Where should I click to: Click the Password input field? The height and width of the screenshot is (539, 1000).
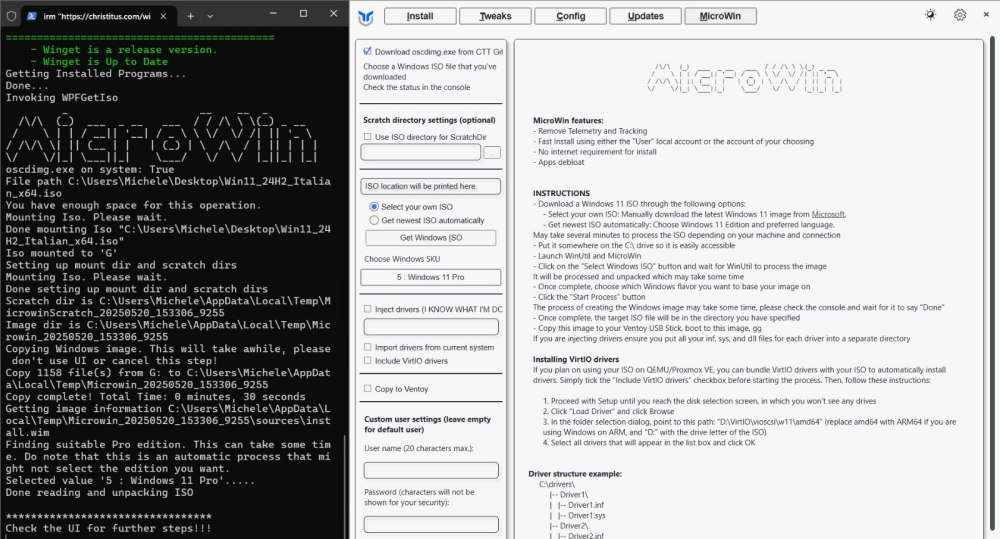pos(431,524)
